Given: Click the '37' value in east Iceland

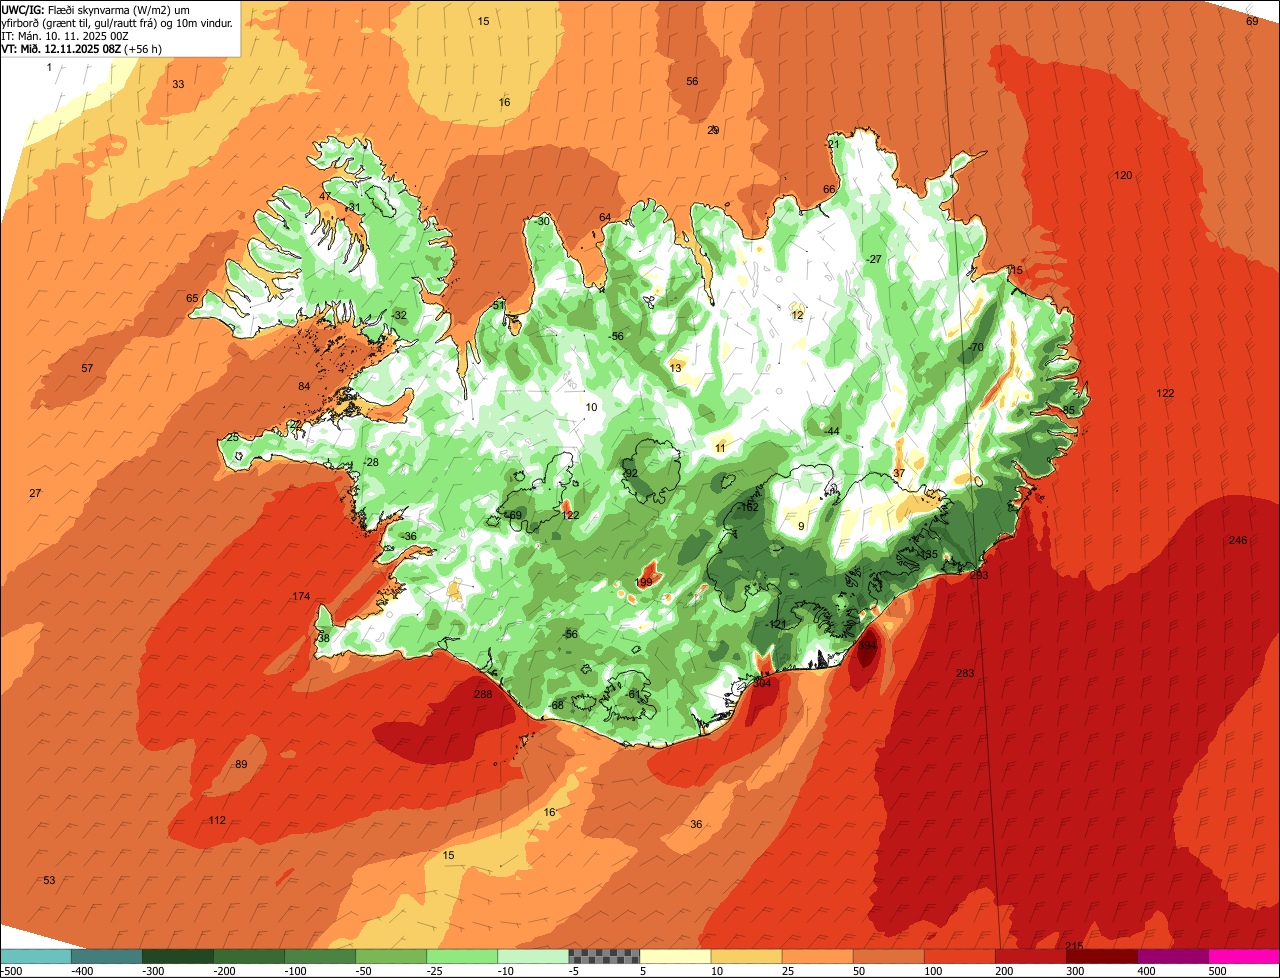Looking at the screenshot, I should coord(899,473).
